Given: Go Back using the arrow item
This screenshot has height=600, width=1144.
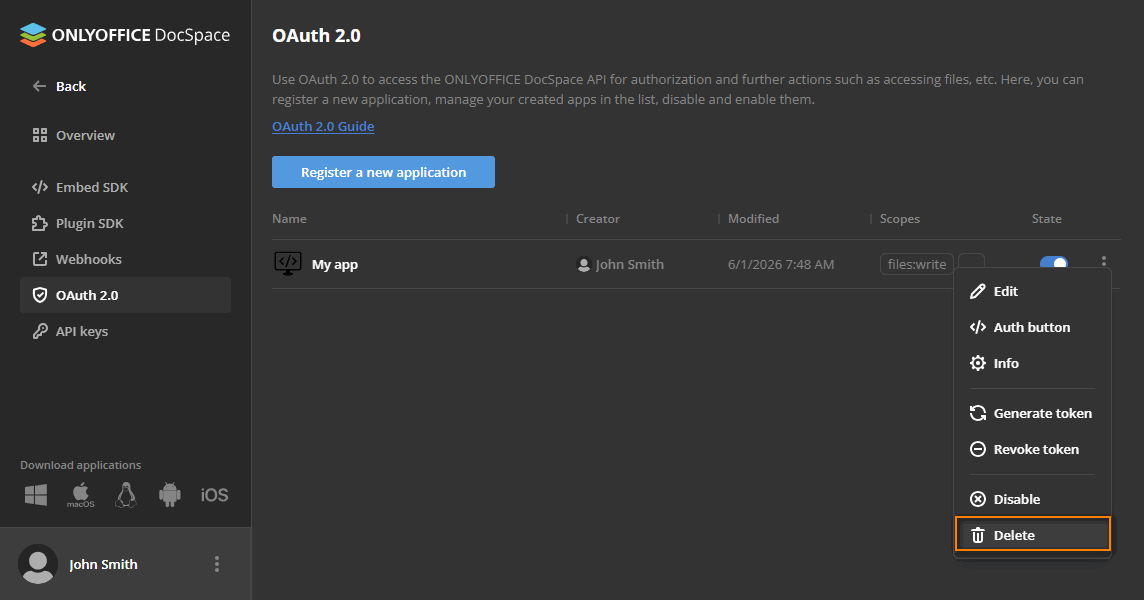Looking at the screenshot, I should coord(59,86).
